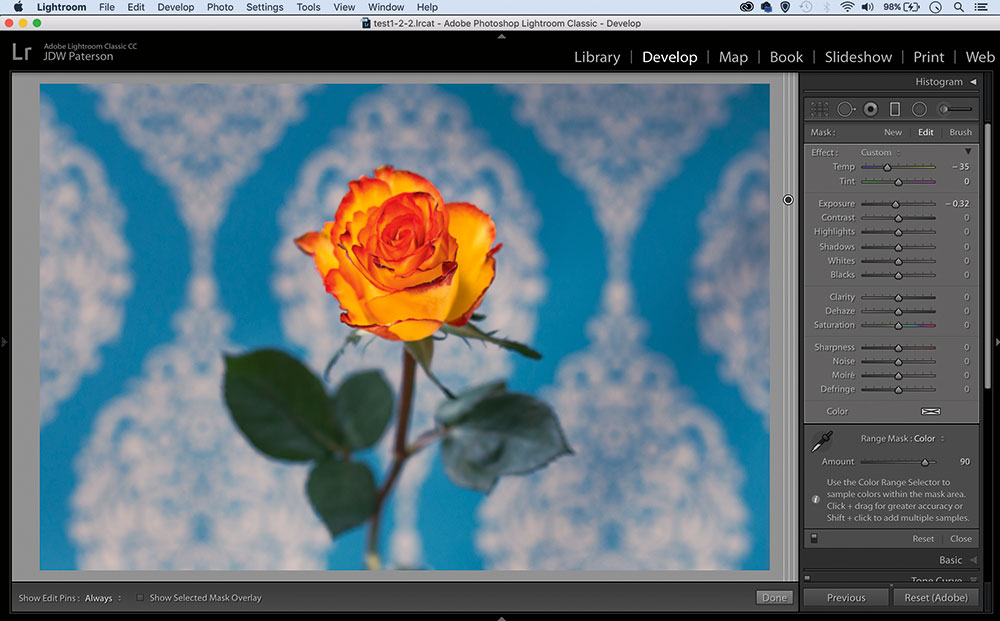Click the battery status indicator
This screenshot has width=1000, height=621.
point(901,7)
